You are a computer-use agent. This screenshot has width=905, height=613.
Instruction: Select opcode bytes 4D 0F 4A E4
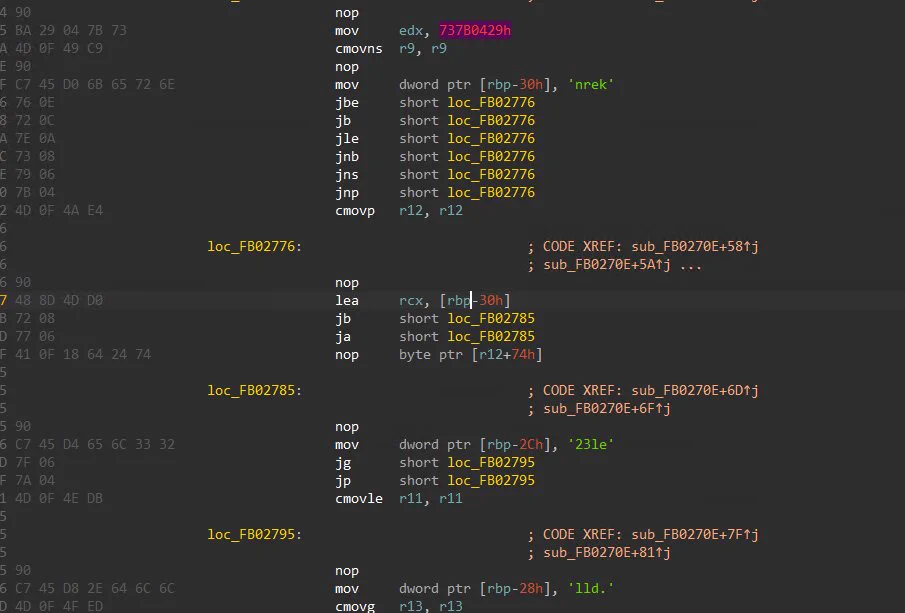tap(59, 211)
